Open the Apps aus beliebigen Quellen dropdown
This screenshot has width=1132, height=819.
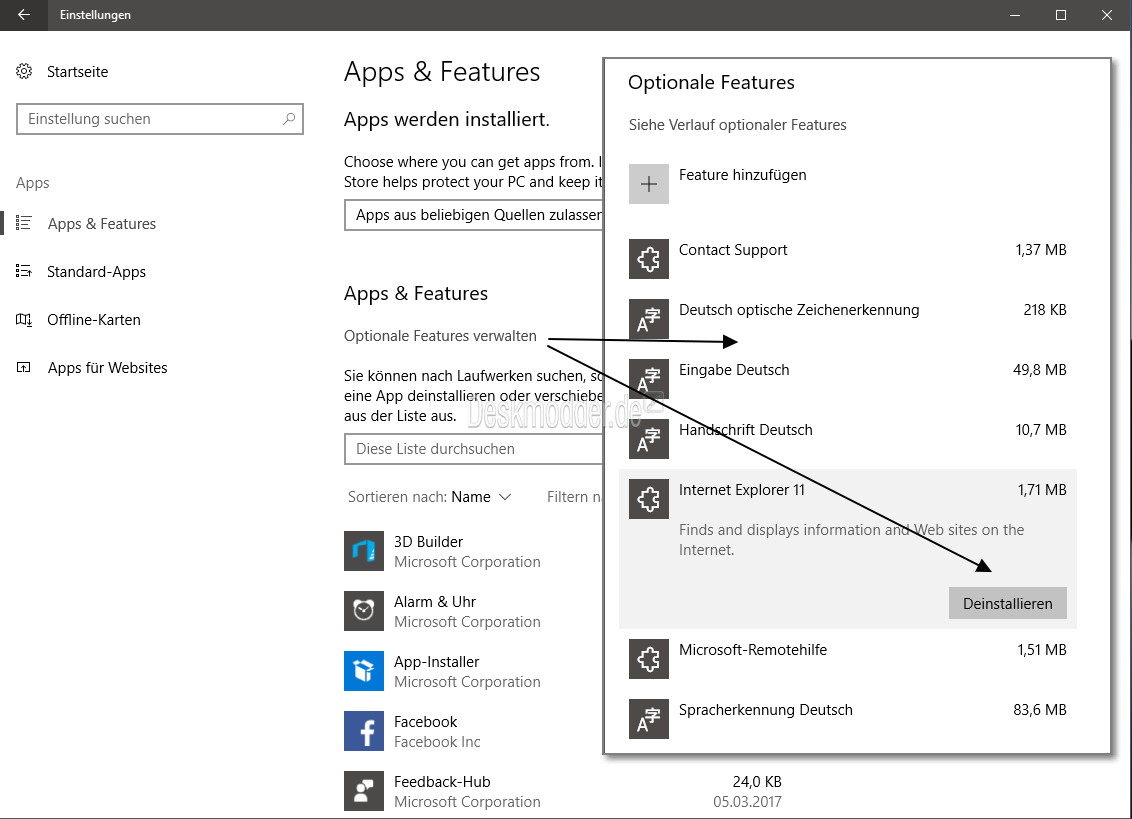[474, 215]
